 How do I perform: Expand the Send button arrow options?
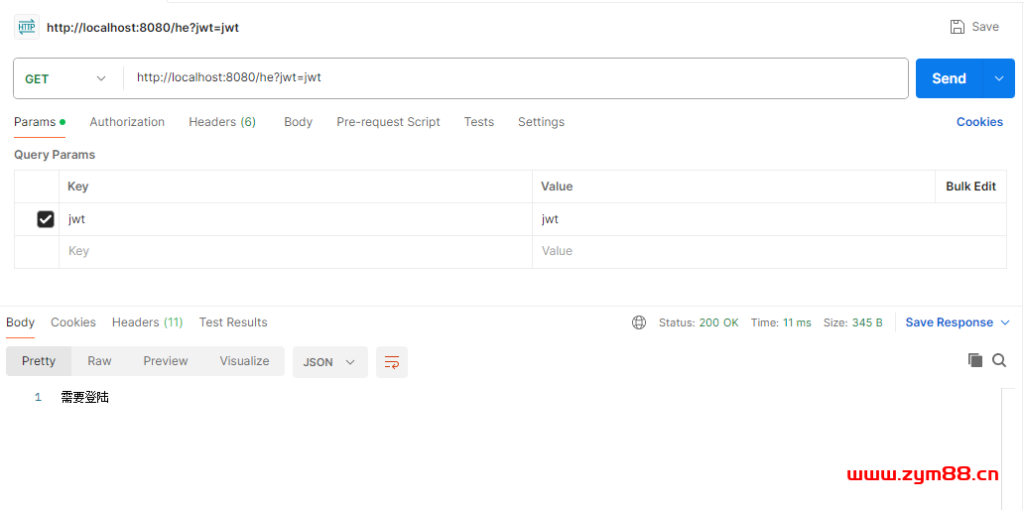(x=998, y=79)
